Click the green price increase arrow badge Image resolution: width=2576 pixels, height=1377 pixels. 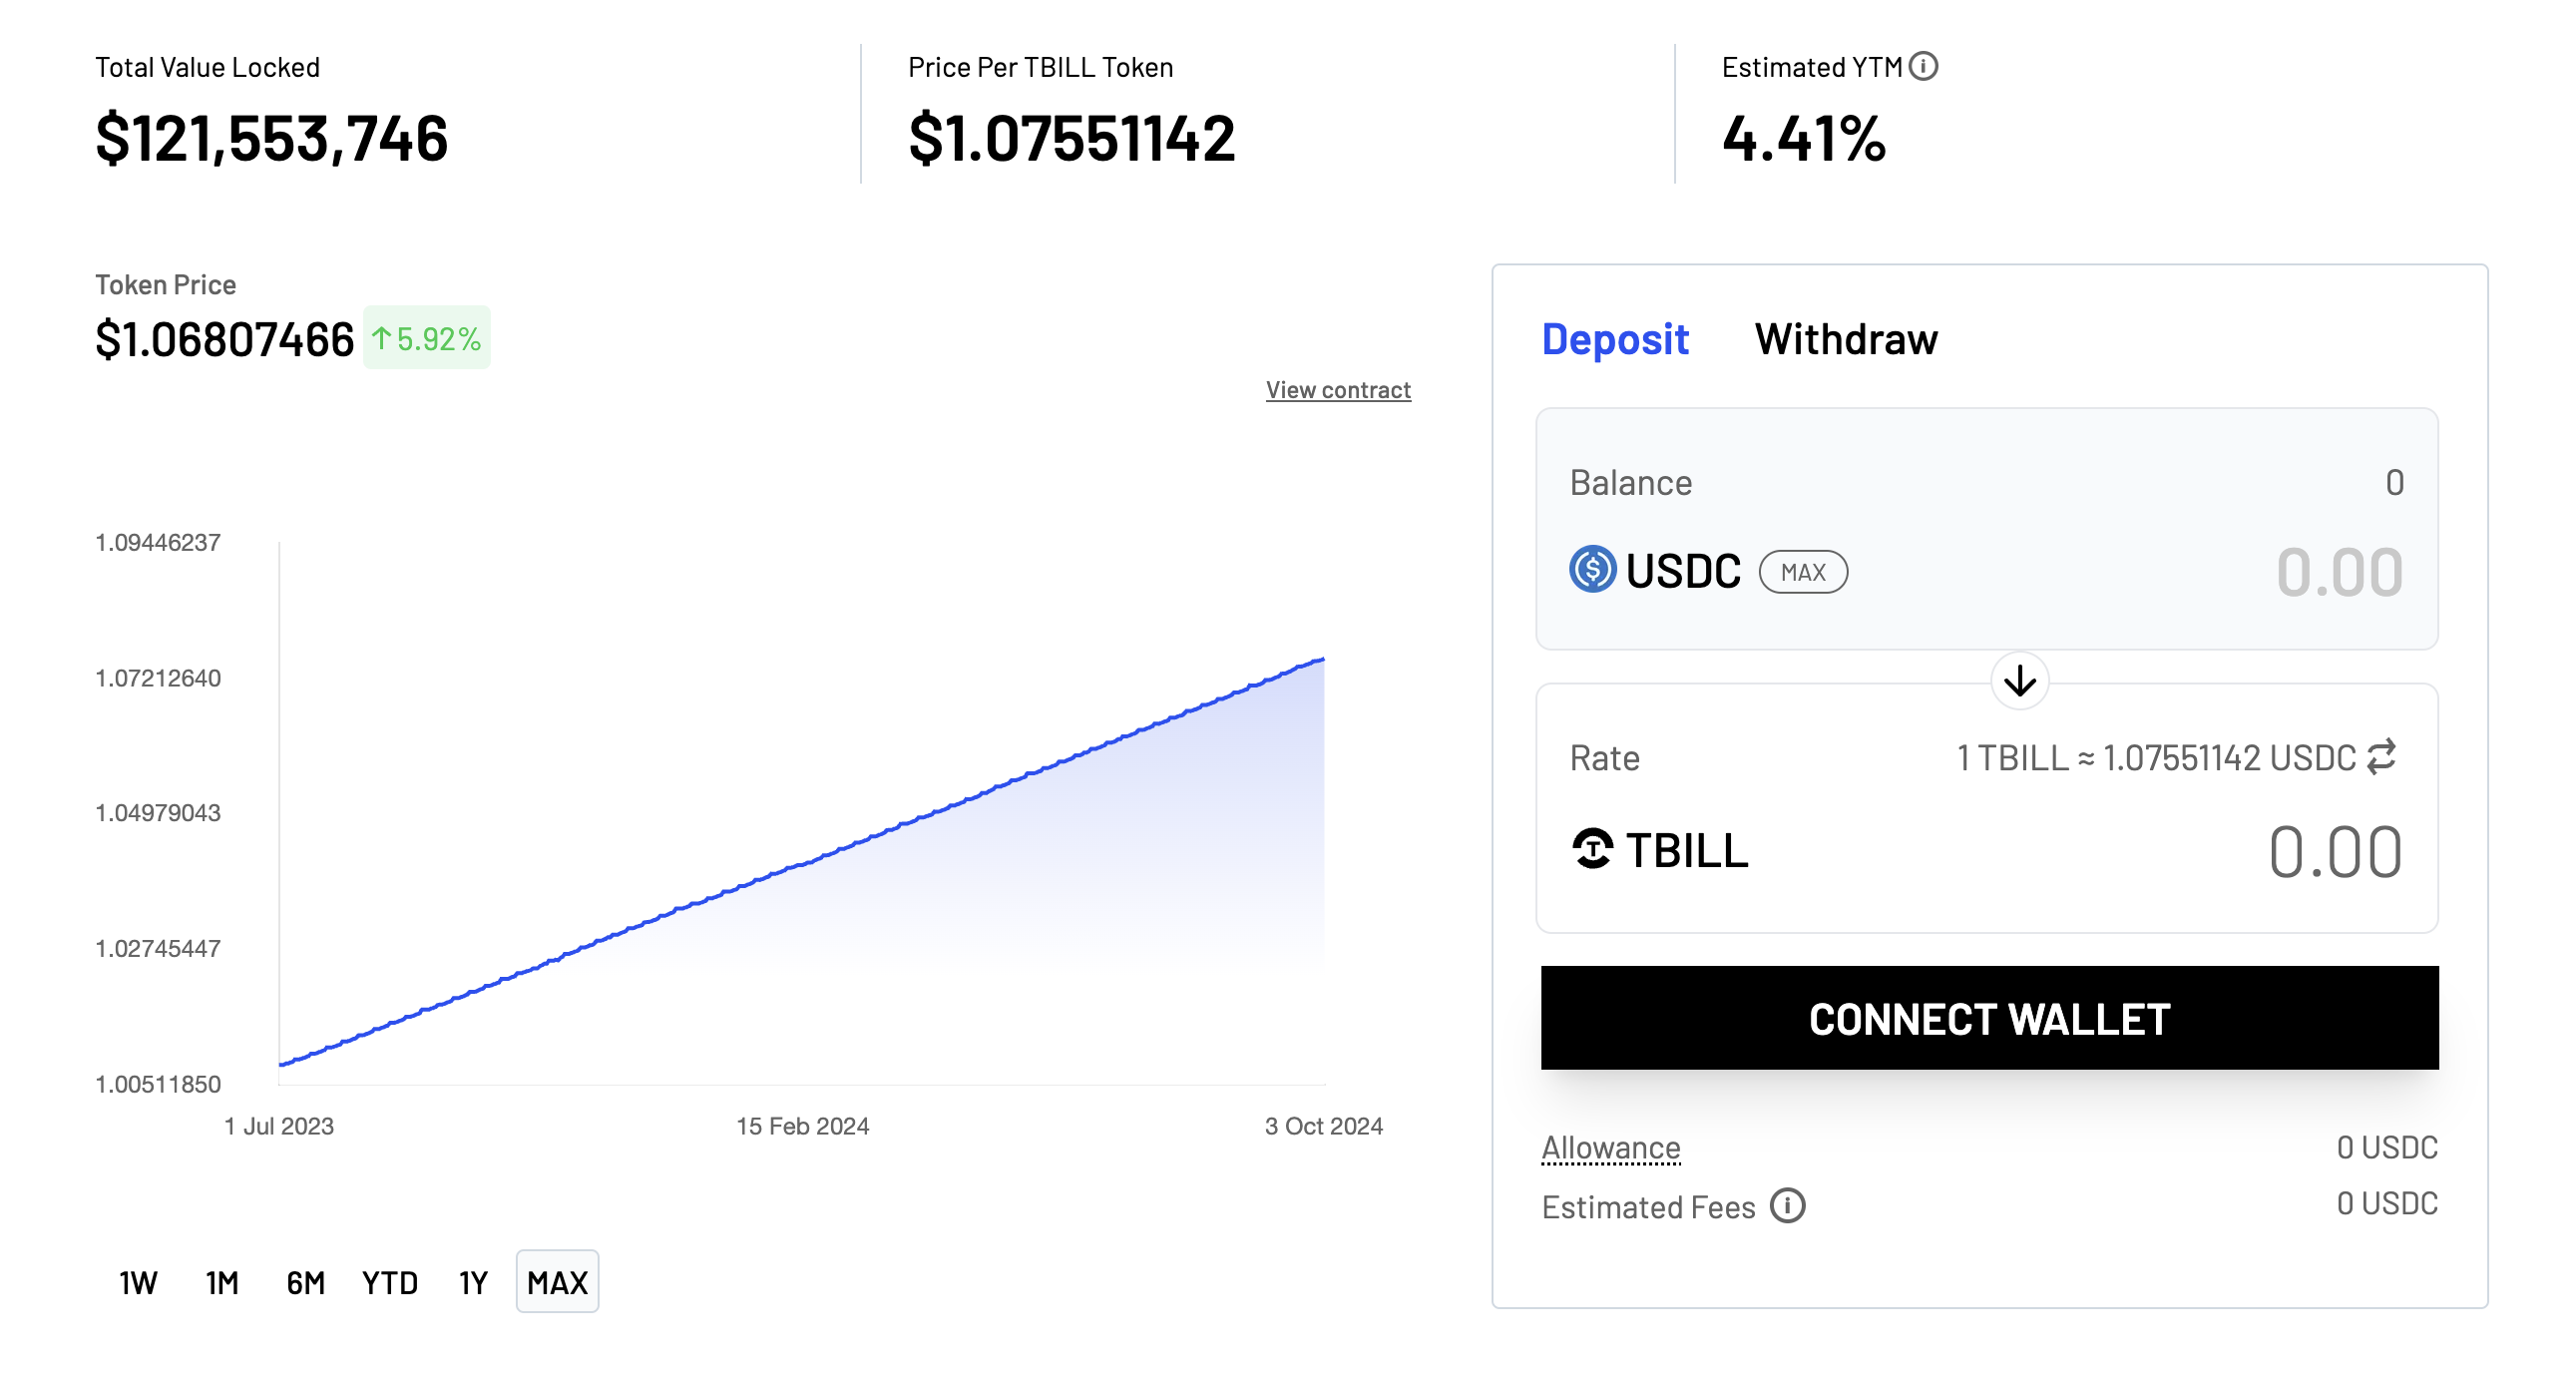[x=426, y=338]
